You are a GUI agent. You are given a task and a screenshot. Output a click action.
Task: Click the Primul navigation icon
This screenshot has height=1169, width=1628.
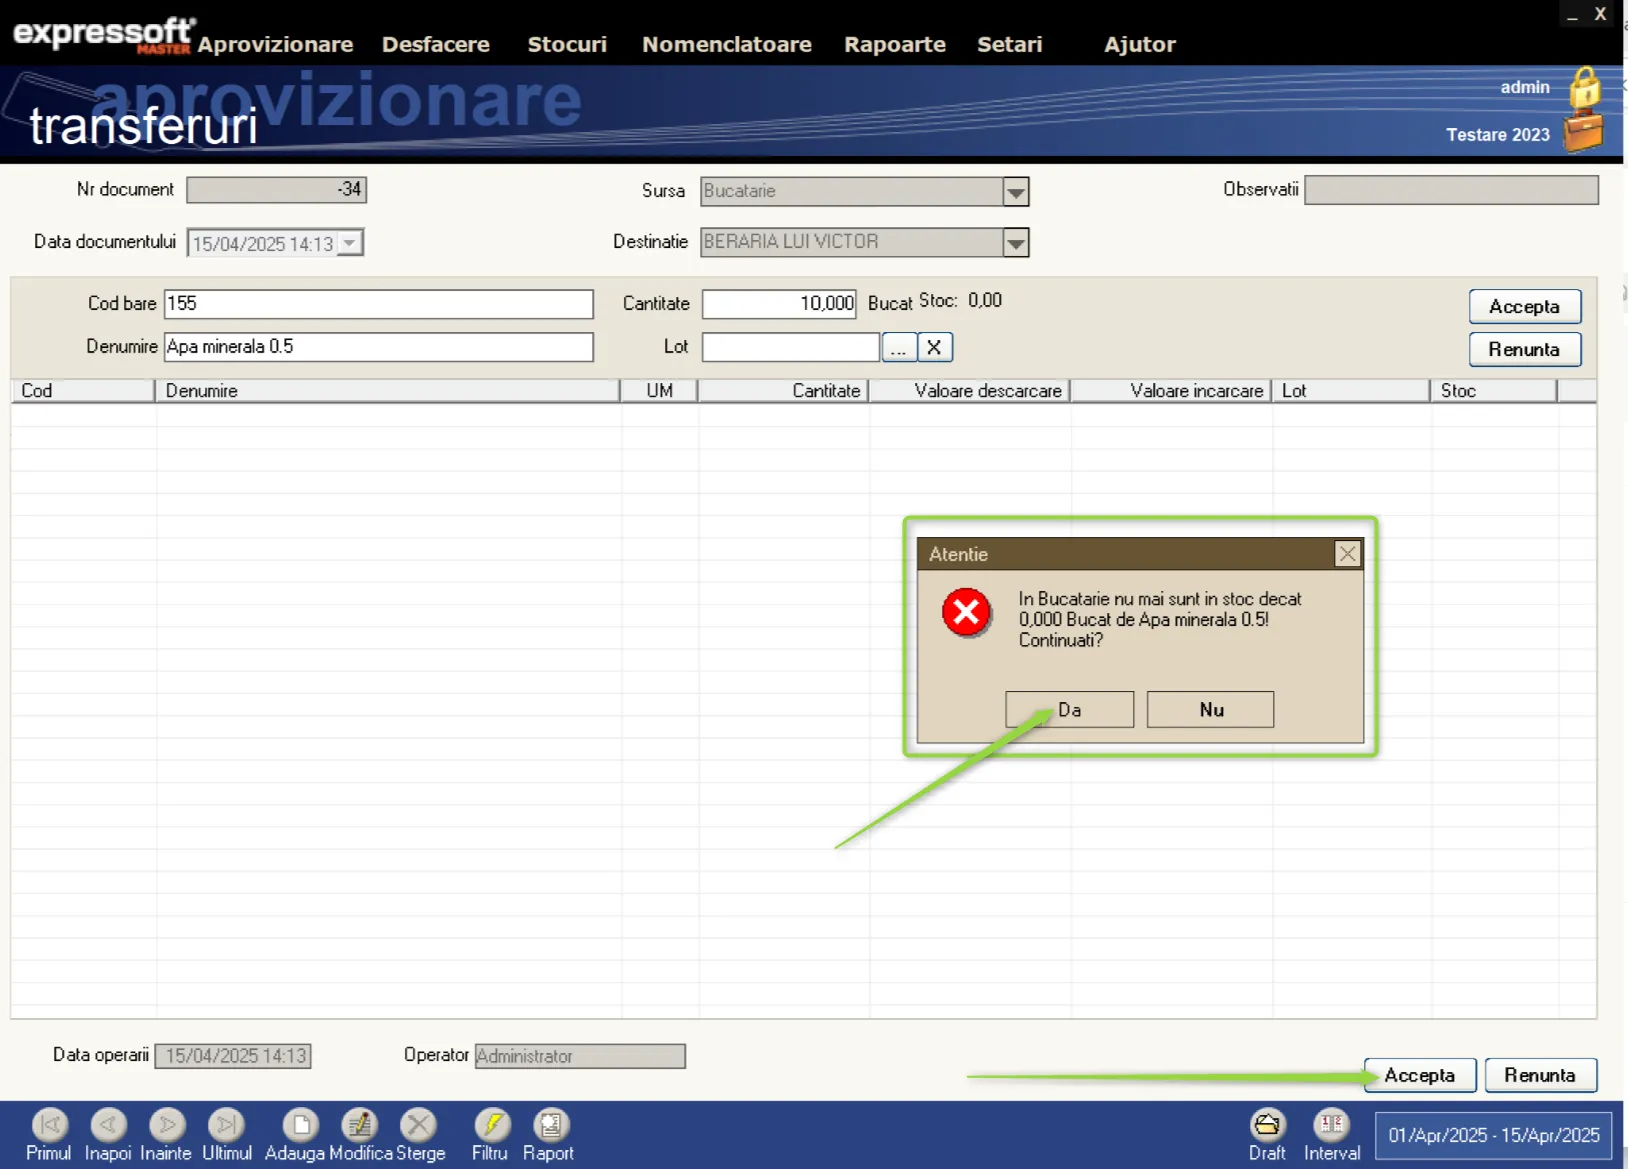(x=49, y=1125)
